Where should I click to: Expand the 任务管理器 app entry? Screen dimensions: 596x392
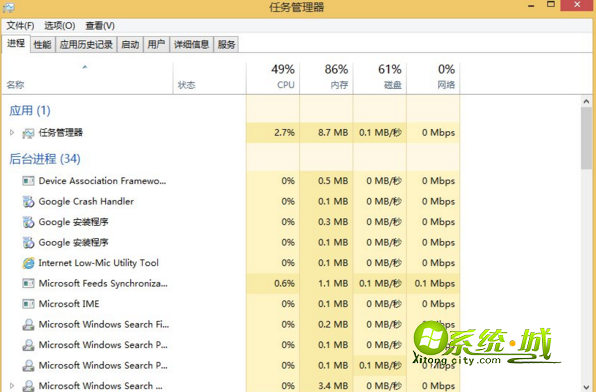[12, 132]
